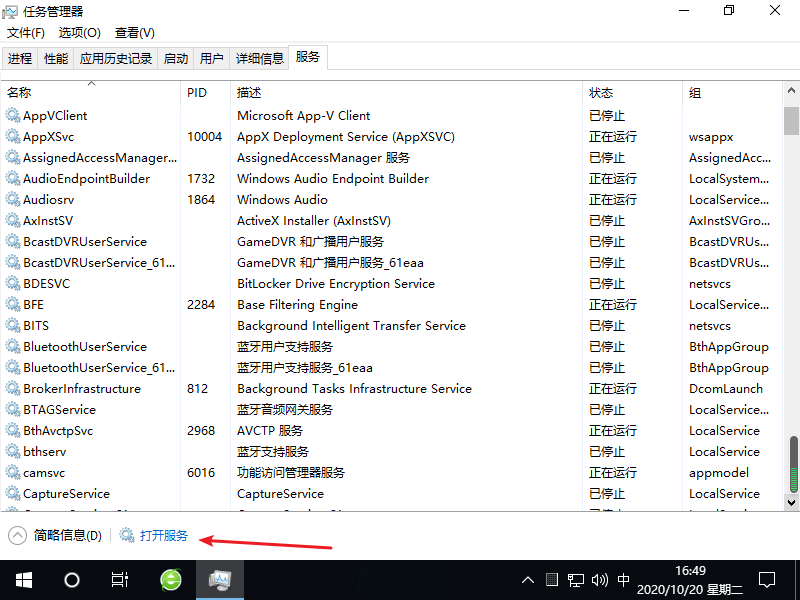The height and width of the screenshot is (600, 800).
Task: Collapse details with 简略信息 chevron
Action: 17,536
